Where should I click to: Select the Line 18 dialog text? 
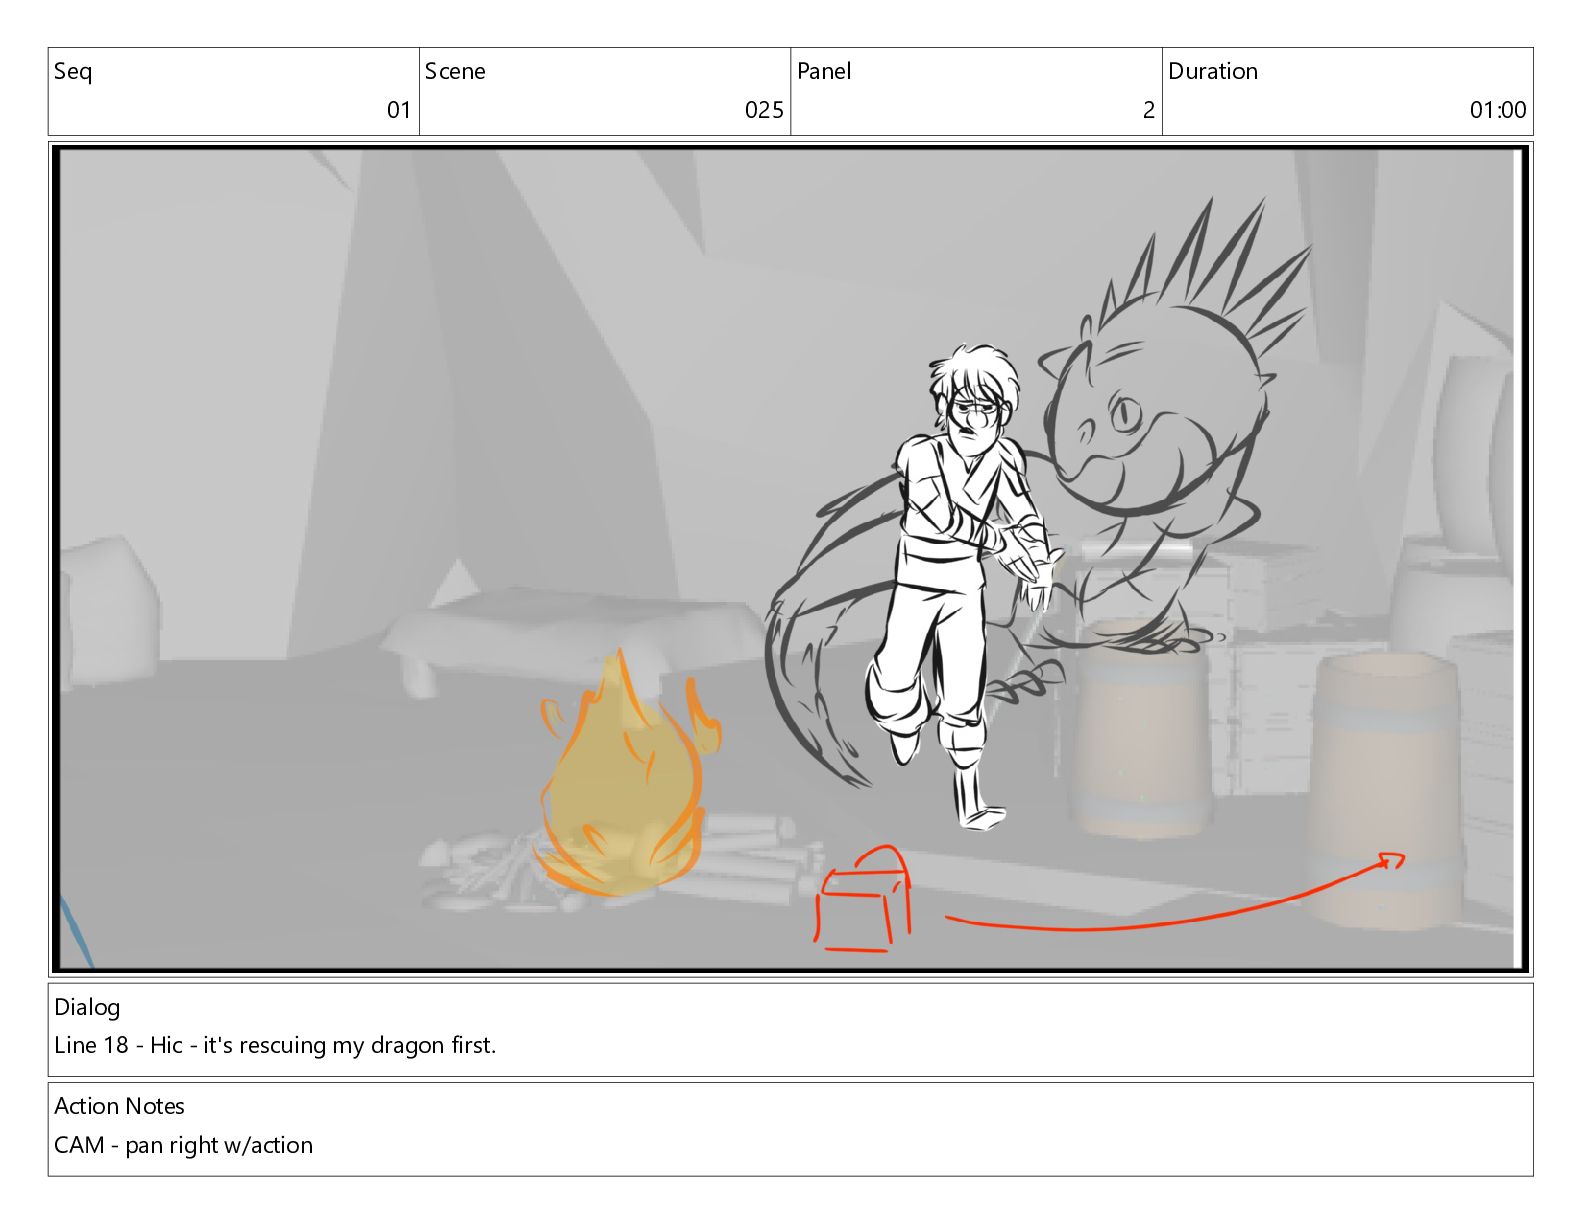275,1045
